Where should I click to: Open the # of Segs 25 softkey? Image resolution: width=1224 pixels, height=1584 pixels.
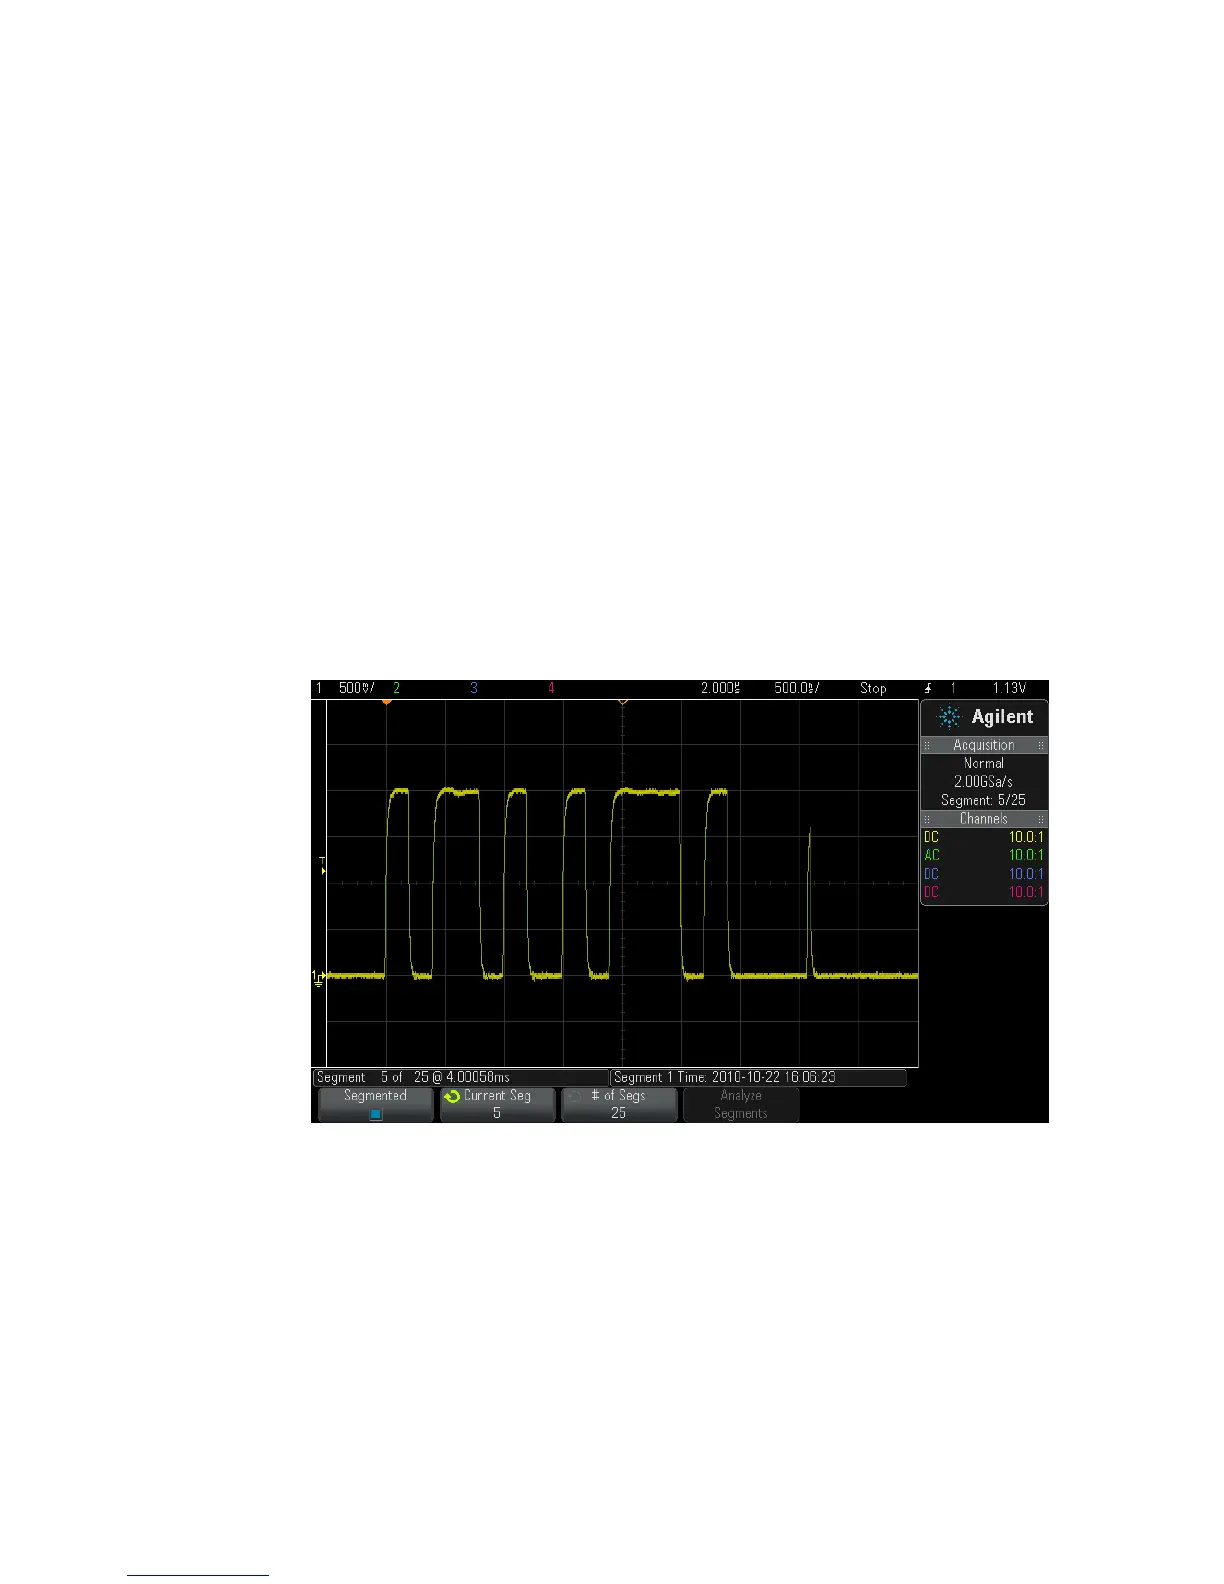pos(618,1104)
